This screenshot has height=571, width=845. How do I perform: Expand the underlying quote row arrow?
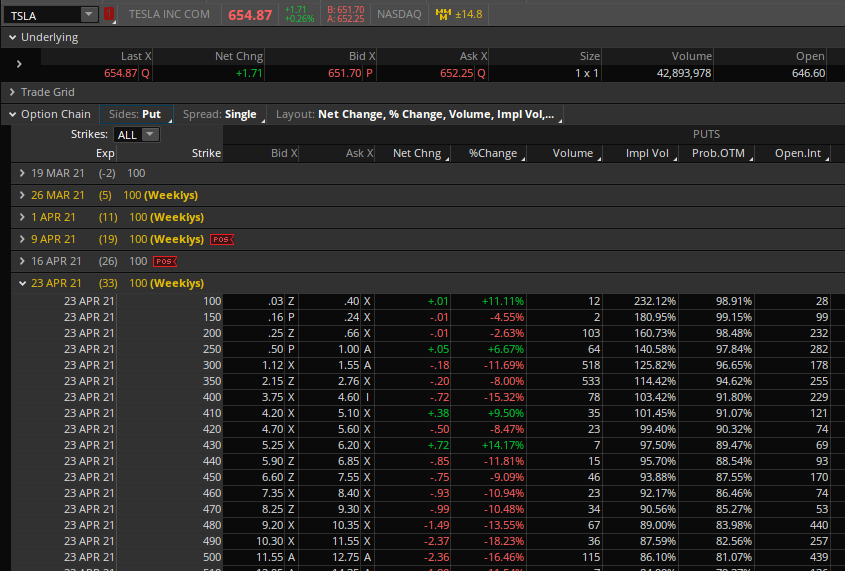[19, 64]
